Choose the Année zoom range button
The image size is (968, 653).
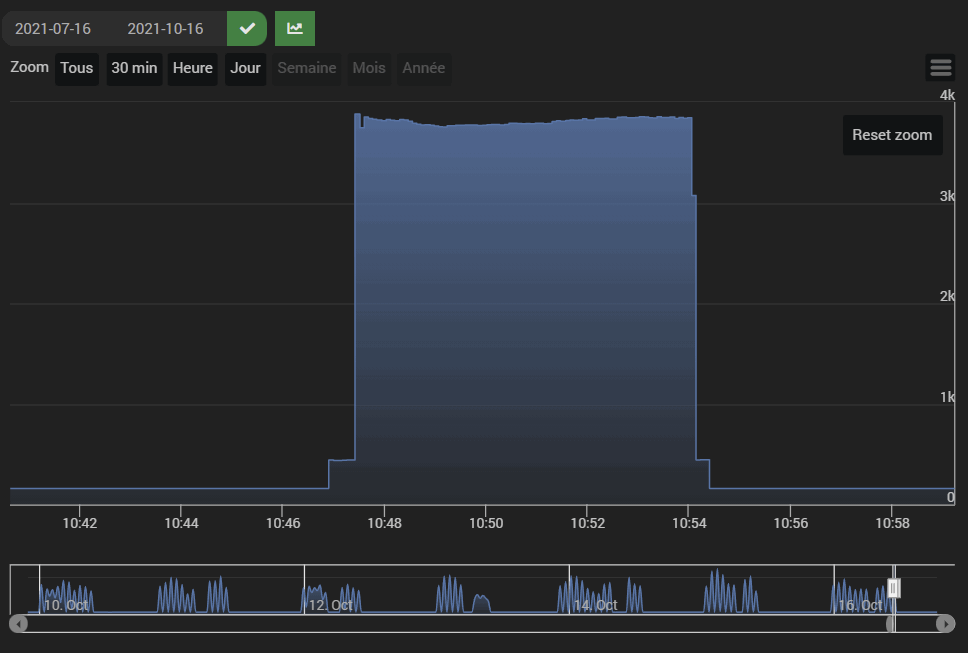[x=424, y=68]
